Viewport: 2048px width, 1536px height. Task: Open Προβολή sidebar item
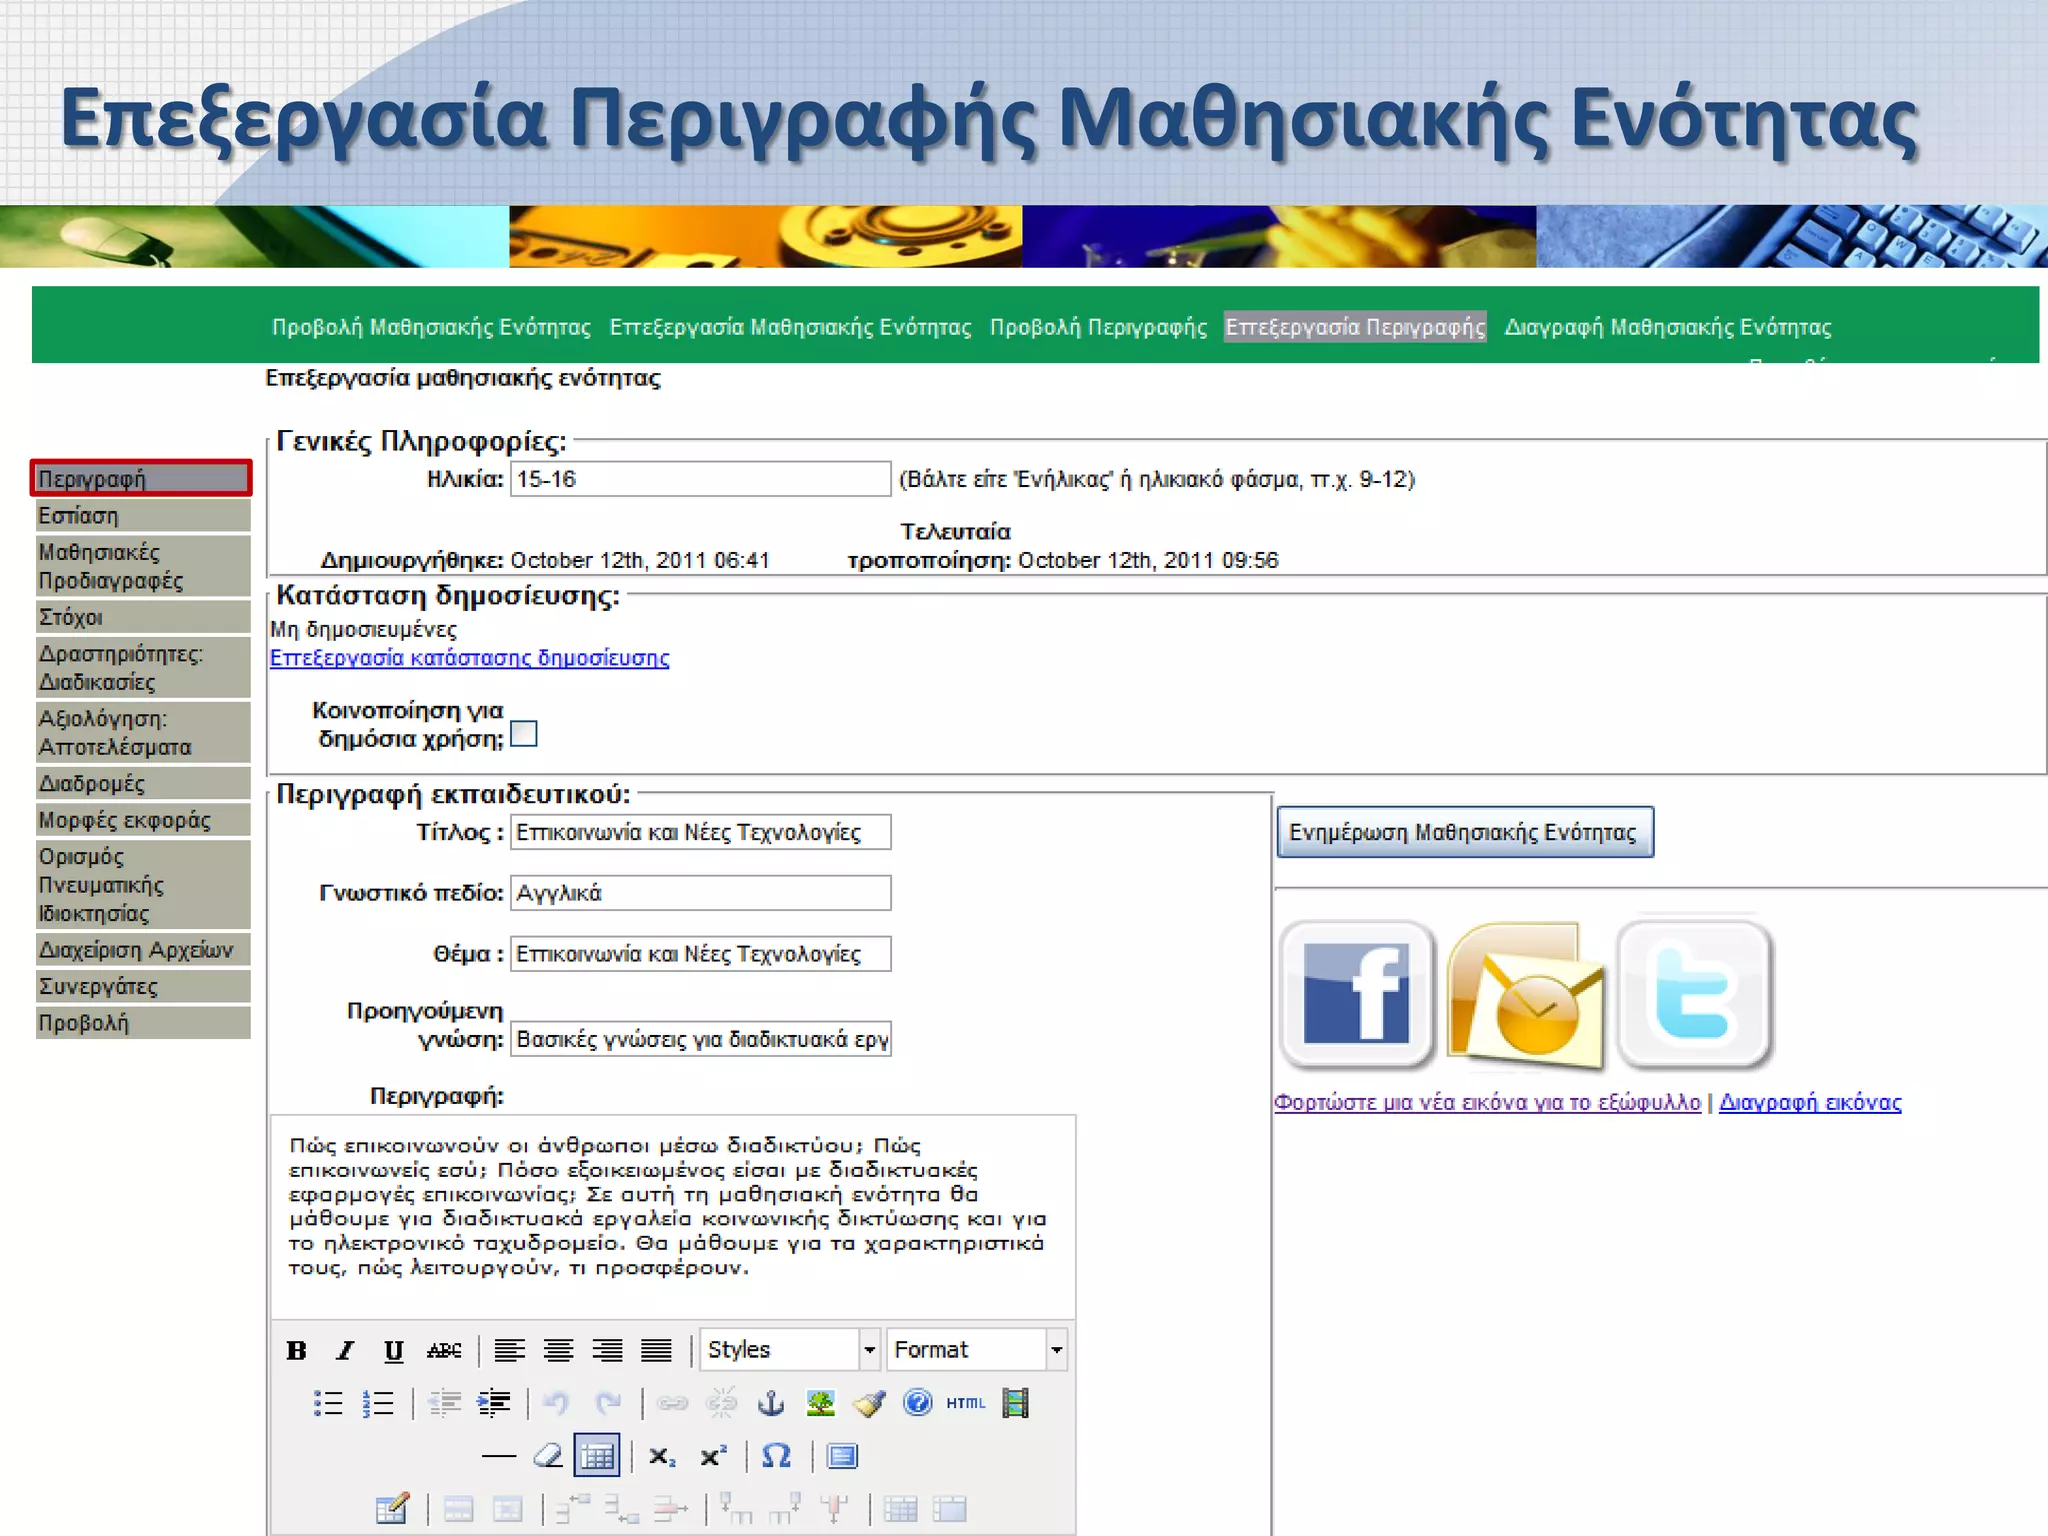tap(143, 1023)
